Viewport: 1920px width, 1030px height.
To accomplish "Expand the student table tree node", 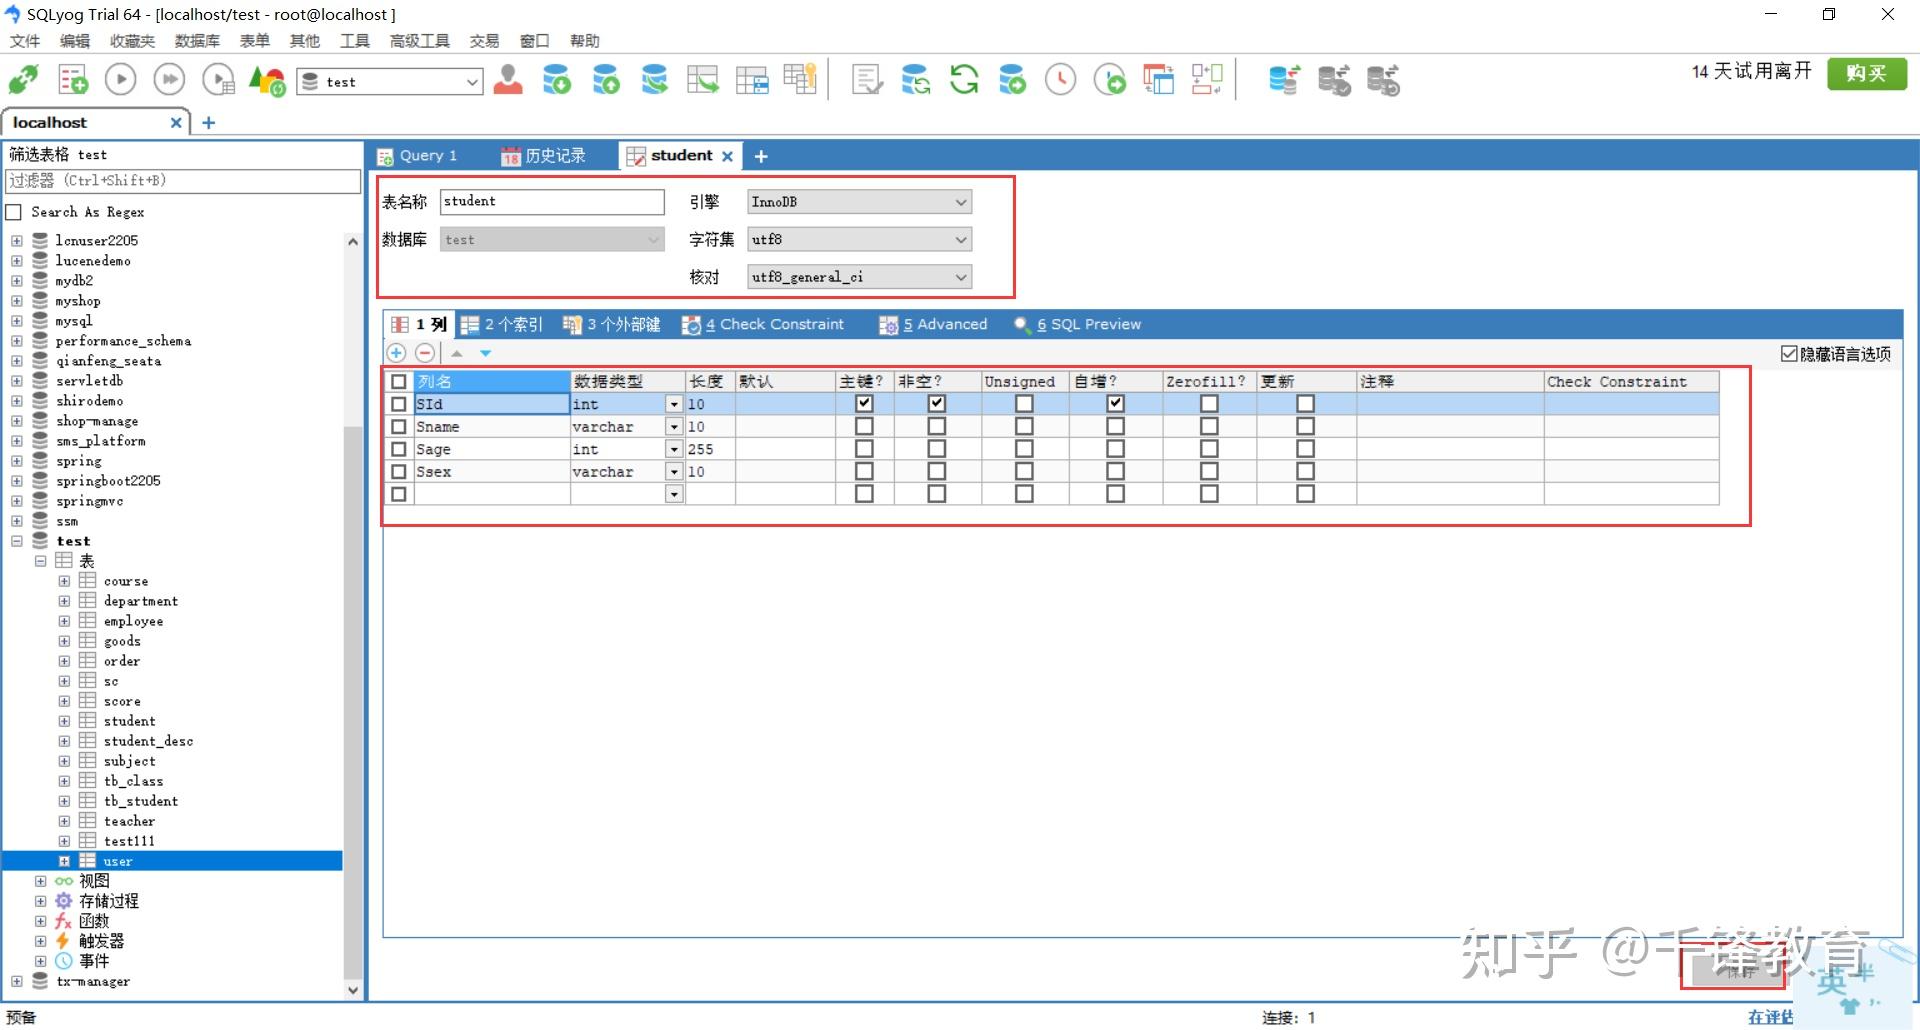I will 64,721.
